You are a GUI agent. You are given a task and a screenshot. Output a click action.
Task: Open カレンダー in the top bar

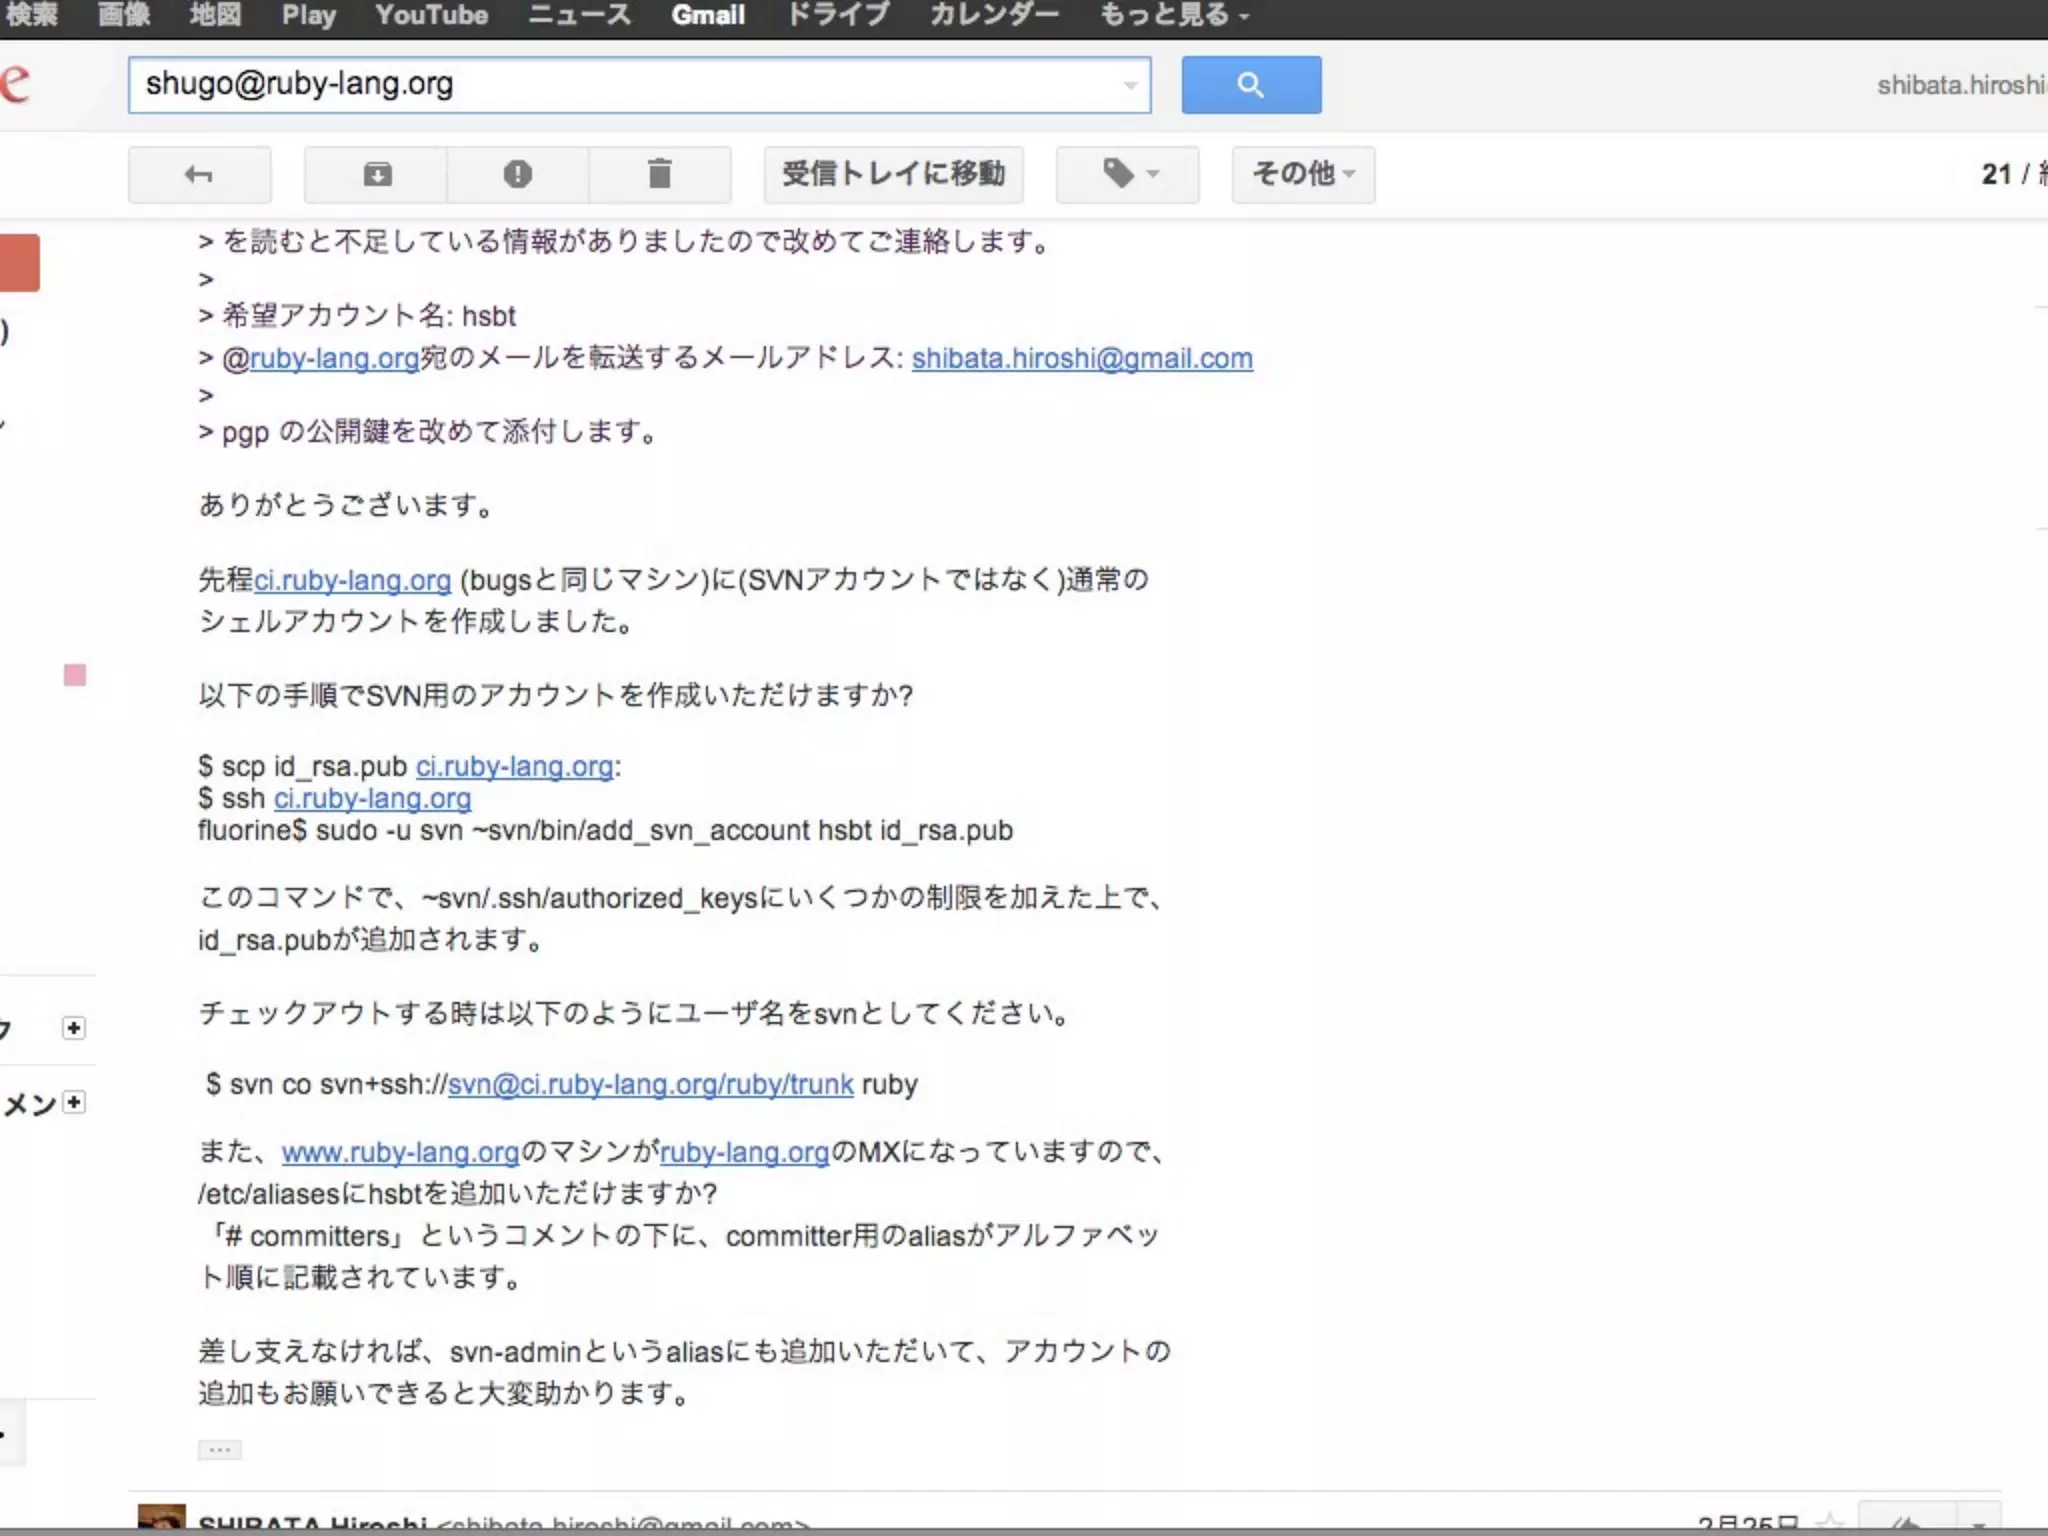click(x=993, y=16)
